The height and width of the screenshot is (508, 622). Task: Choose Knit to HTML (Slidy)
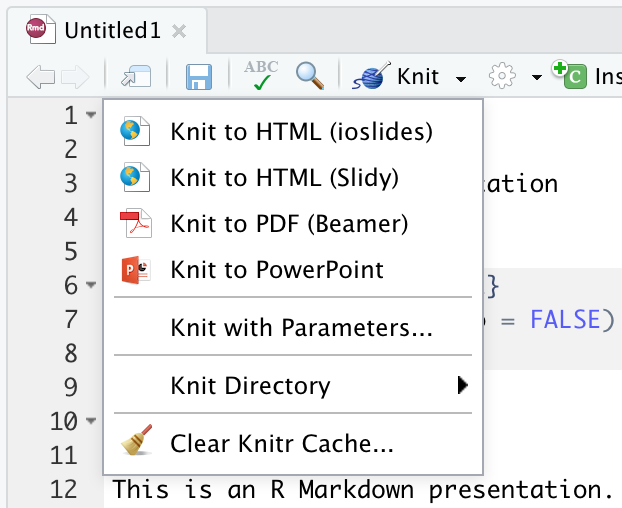pyautogui.click(x=284, y=178)
